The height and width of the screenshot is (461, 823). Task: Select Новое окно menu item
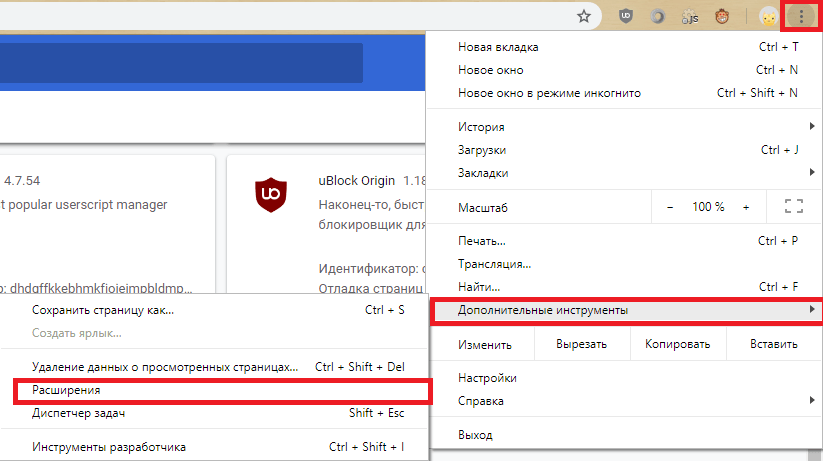click(625, 70)
